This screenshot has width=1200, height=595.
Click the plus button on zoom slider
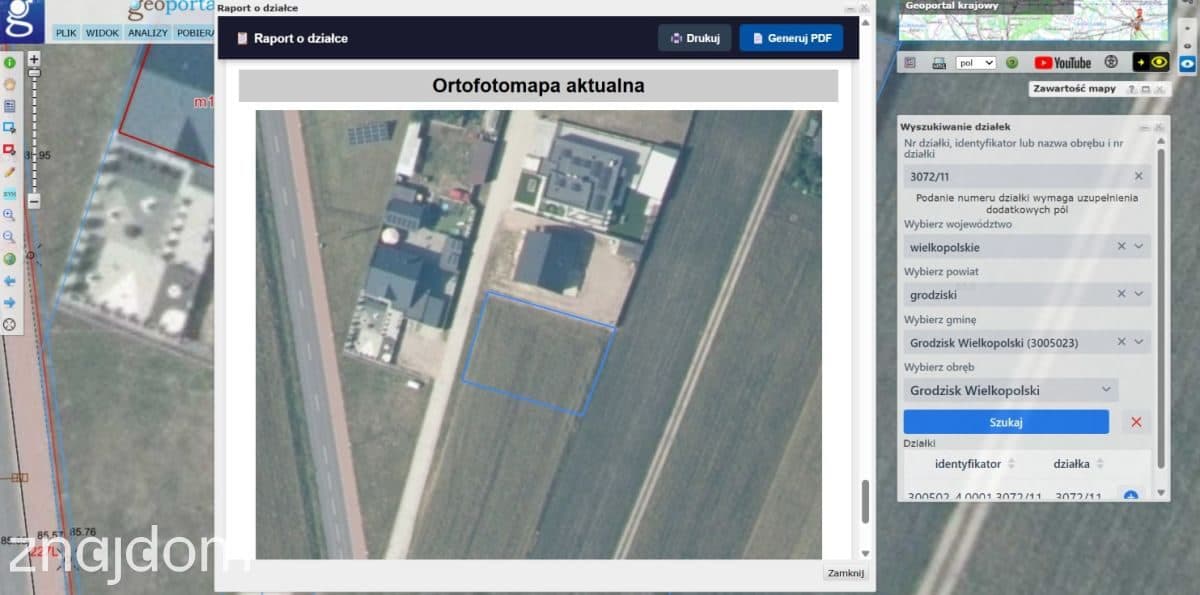34,59
